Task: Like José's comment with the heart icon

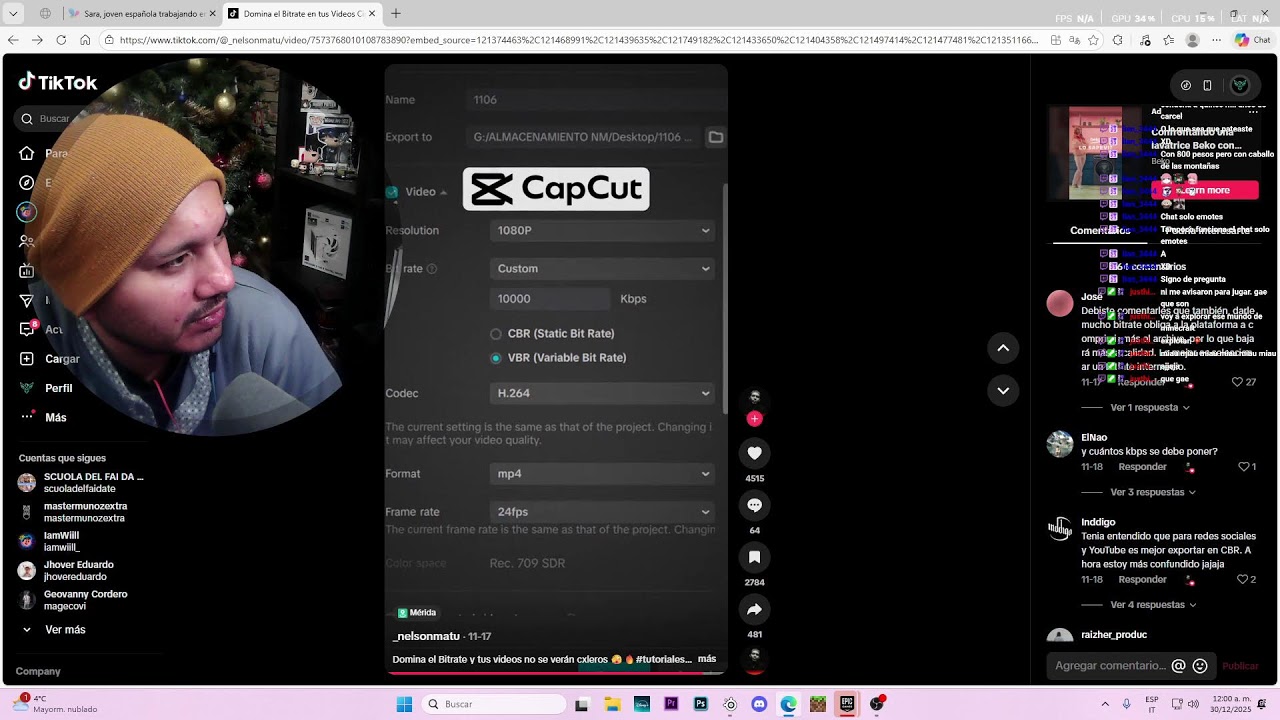Action: pyautogui.click(x=1237, y=382)
